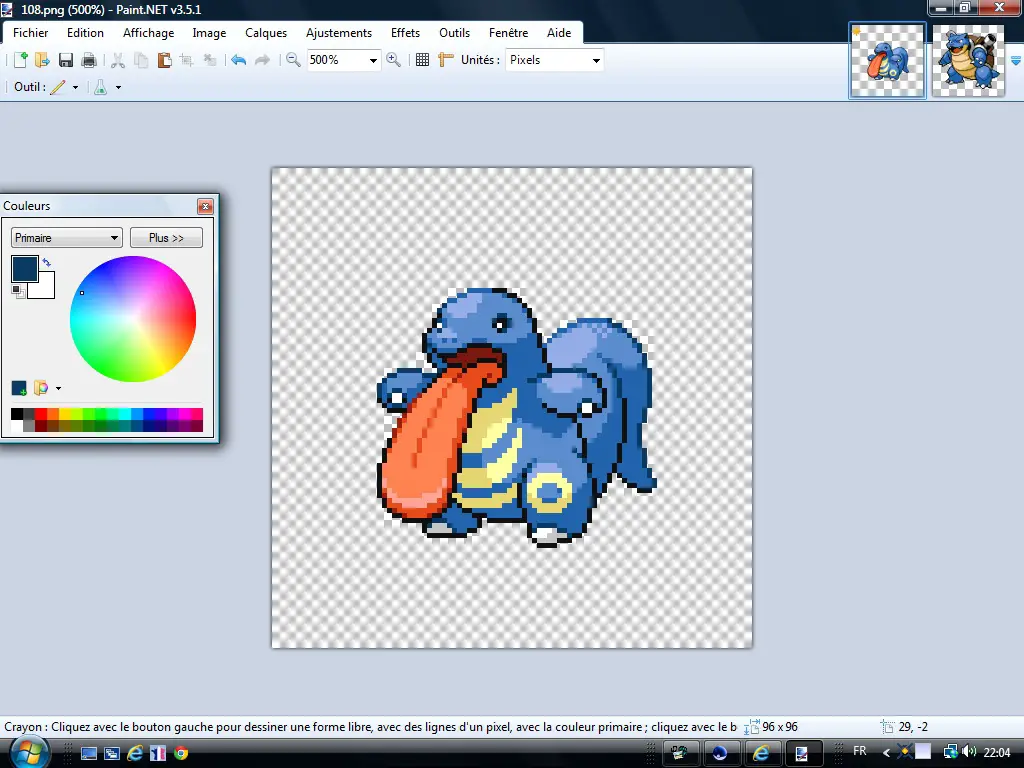Expand the palette management dropdown arrow

point(58,389)
